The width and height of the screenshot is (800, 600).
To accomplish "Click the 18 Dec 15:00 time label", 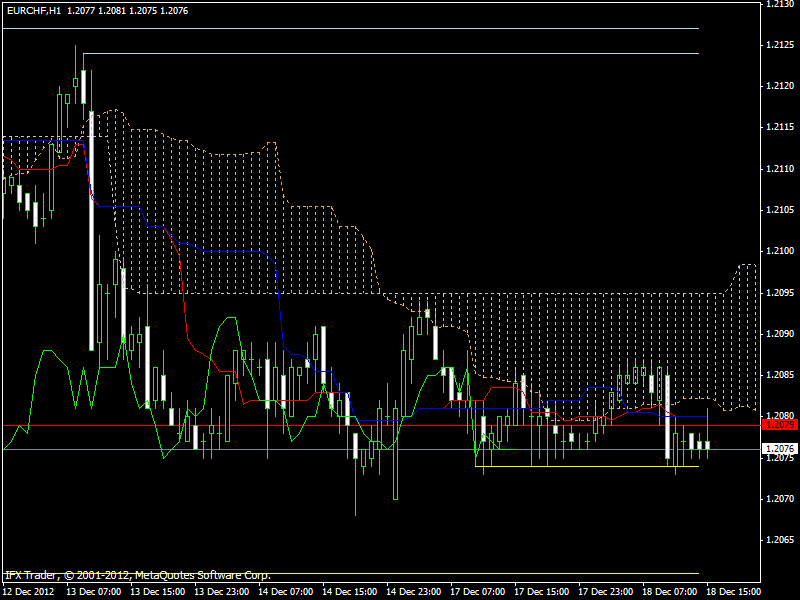I will tap(734, 592).
